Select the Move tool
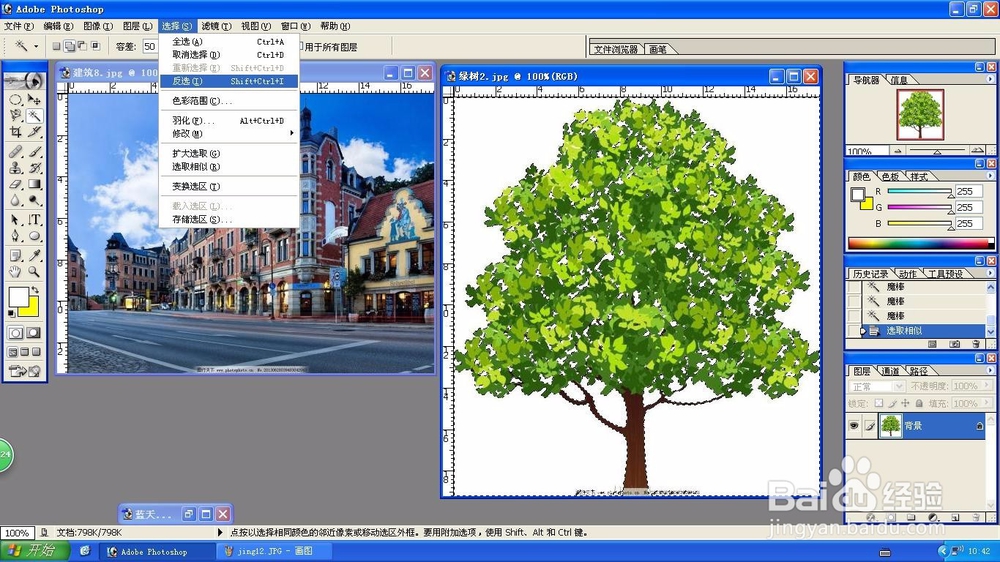 pos(34,100)
